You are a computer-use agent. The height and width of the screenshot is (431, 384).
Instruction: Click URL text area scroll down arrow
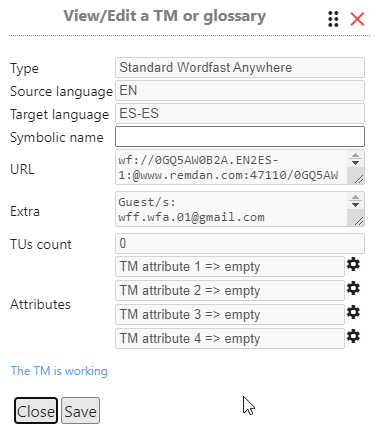click(x=355, y=162)
